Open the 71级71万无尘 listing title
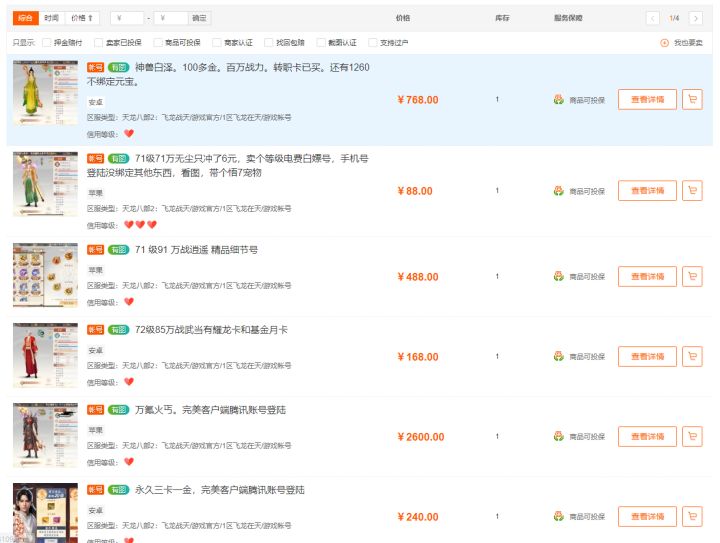 [228, 165]
